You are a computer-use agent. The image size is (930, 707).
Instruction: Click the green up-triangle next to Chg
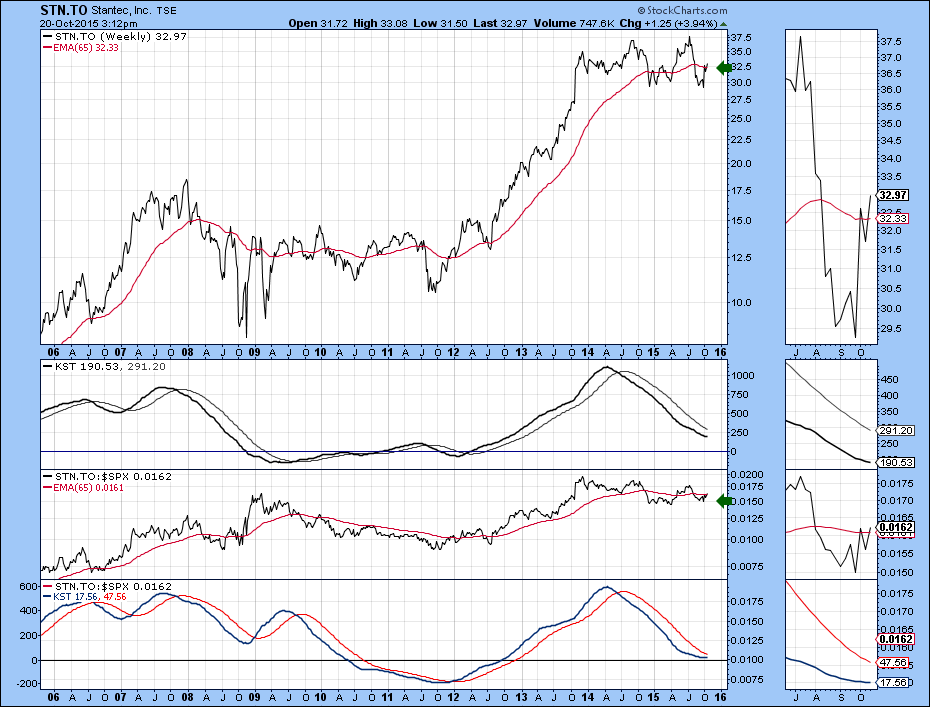[x=722, y=24]
